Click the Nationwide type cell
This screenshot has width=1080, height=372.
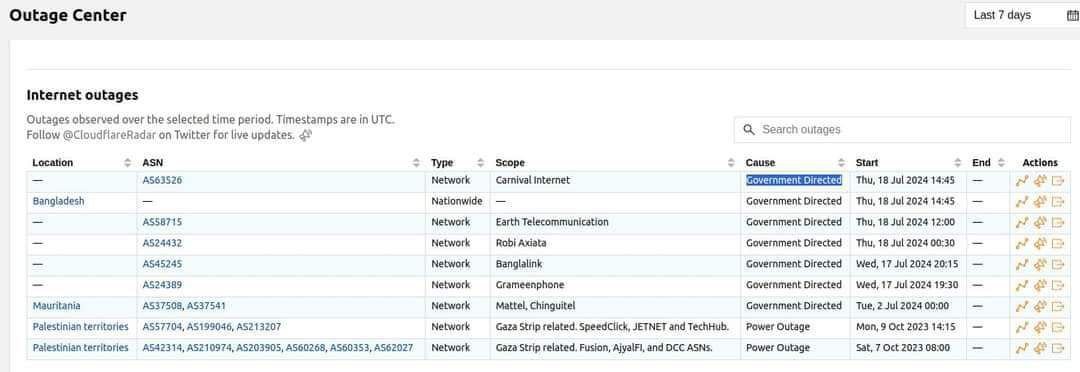click(457, 201)
